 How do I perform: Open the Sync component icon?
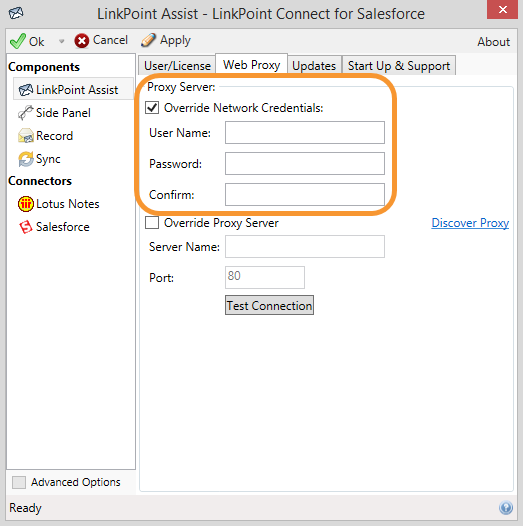tap(25, 159)
